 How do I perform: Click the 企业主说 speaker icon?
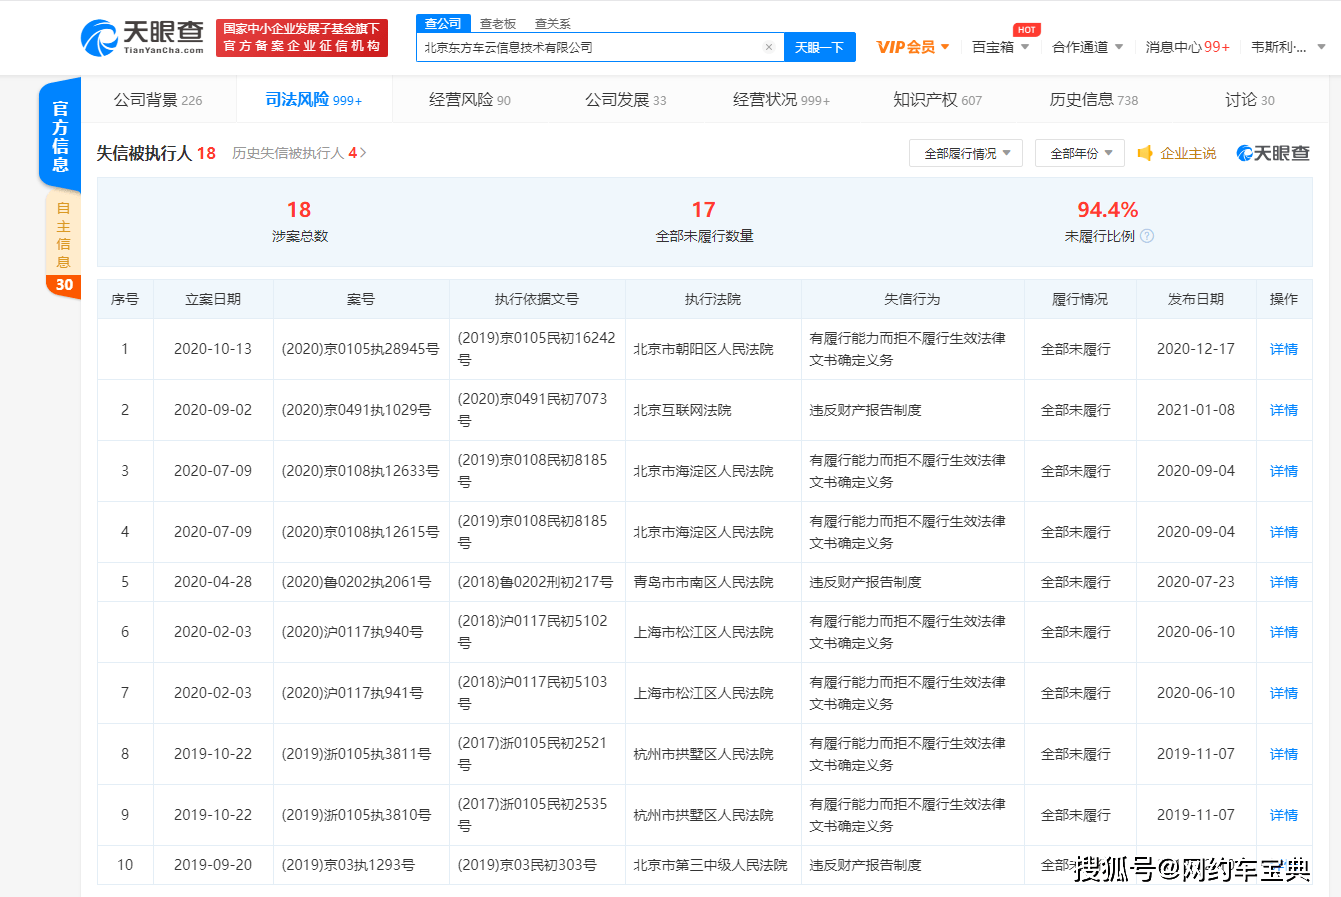click(1146, 153)
